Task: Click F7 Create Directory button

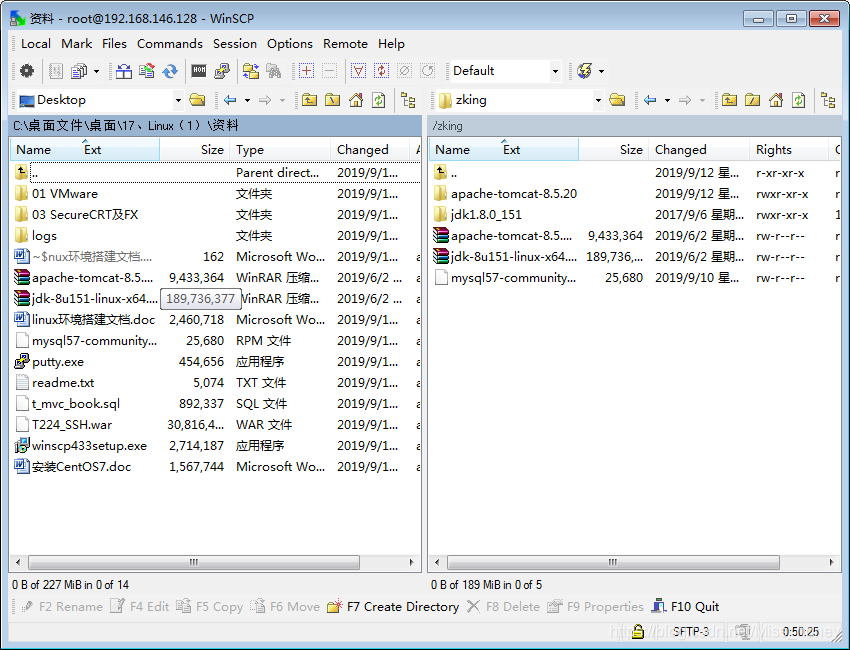Action: pos(393,607)
